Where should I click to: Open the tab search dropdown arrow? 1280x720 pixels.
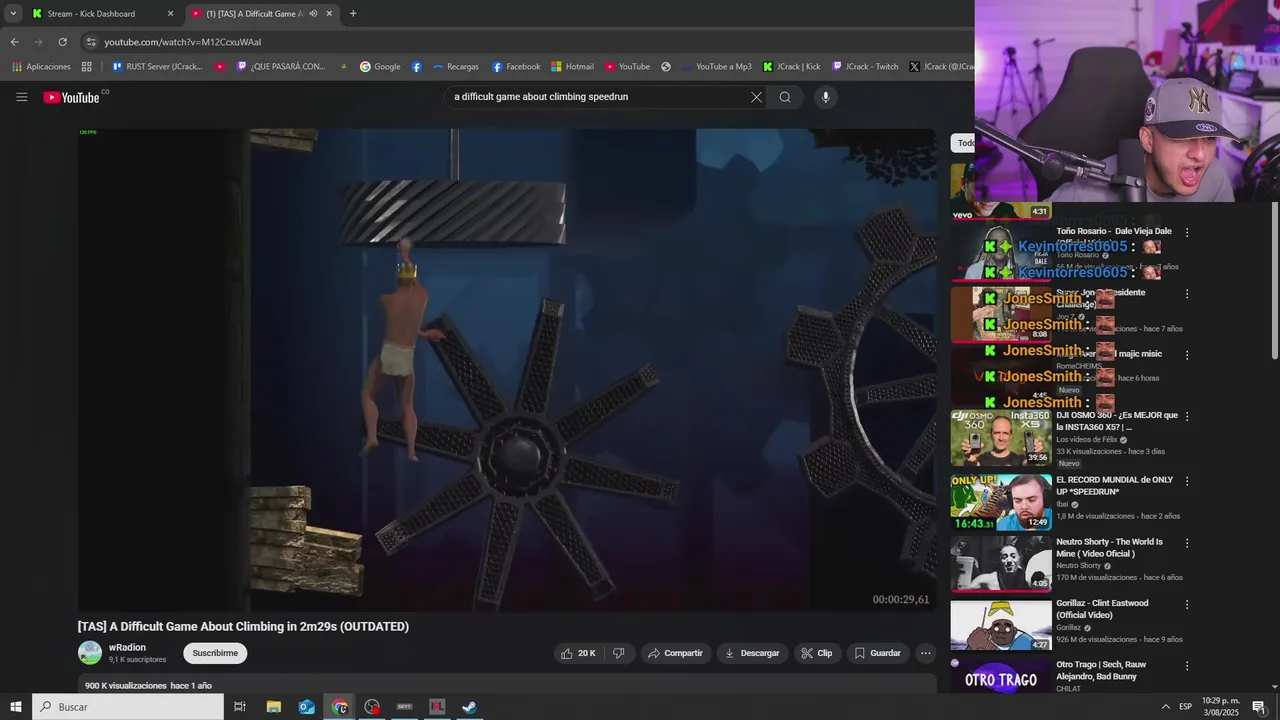tap(13, 14)
